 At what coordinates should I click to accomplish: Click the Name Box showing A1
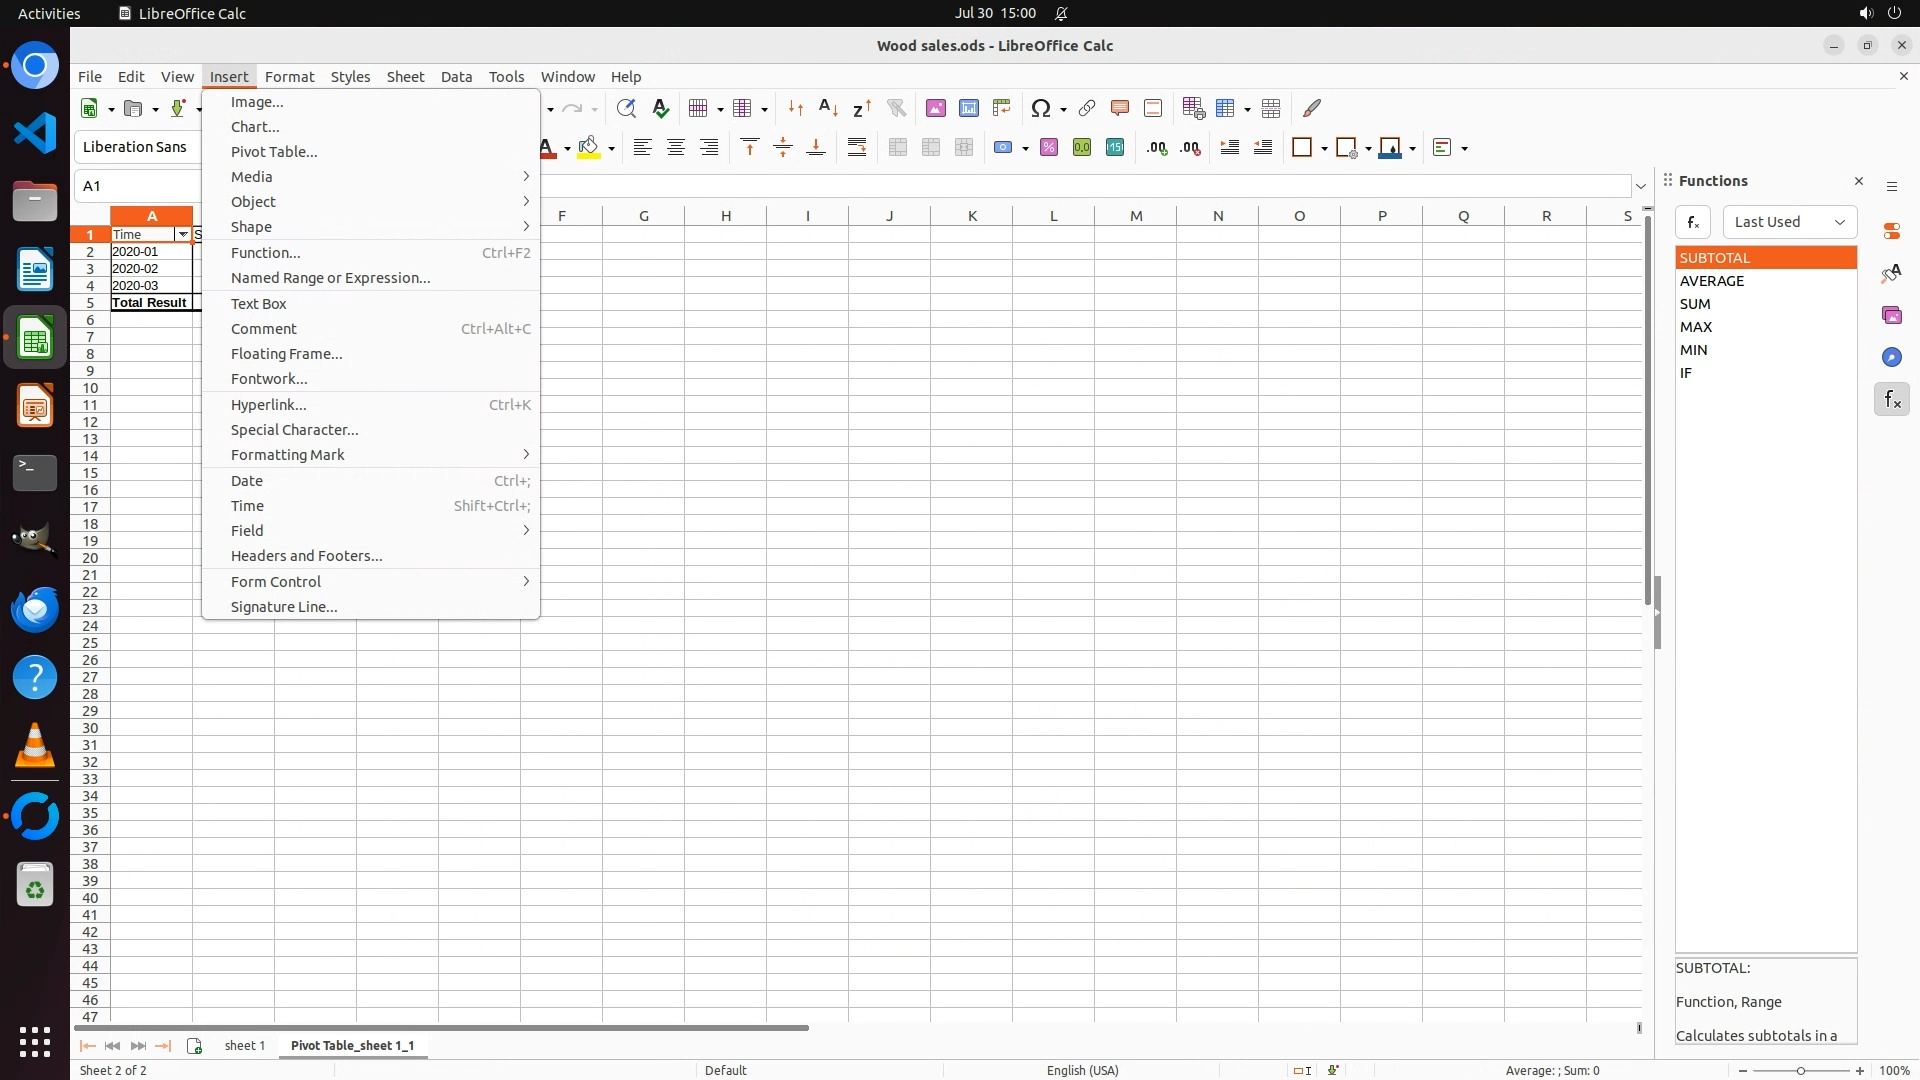(138, 186)
